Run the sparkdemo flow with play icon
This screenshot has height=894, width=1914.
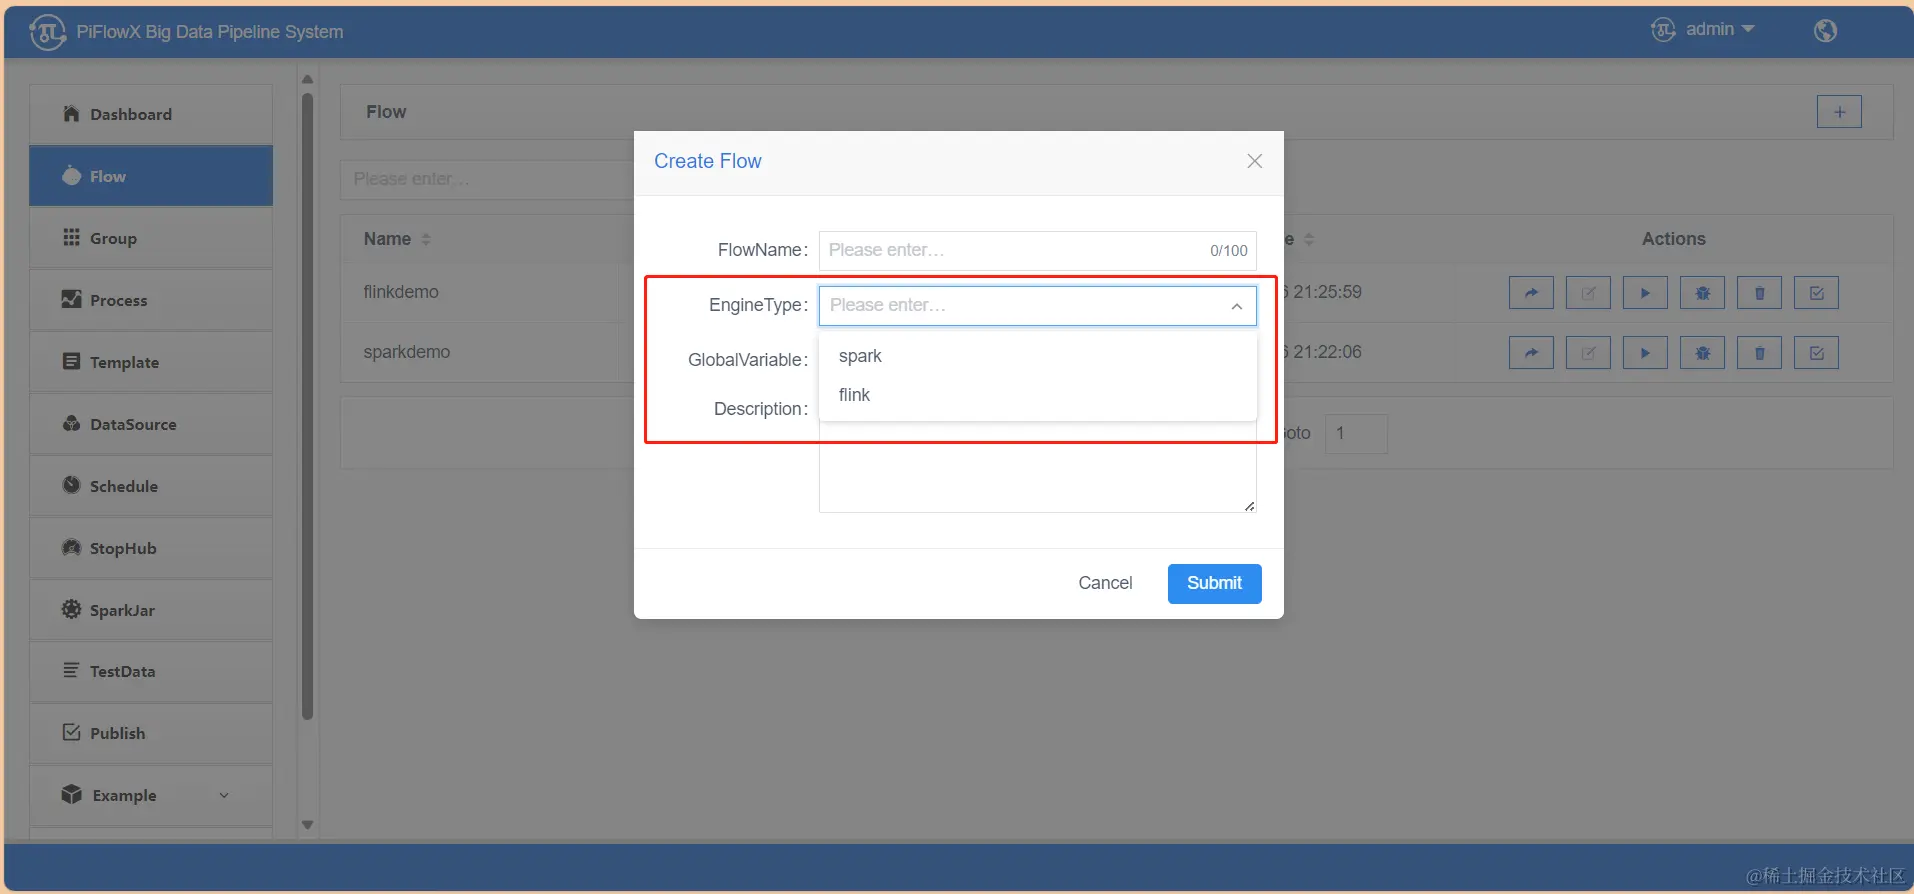[x=1645, y=353]
